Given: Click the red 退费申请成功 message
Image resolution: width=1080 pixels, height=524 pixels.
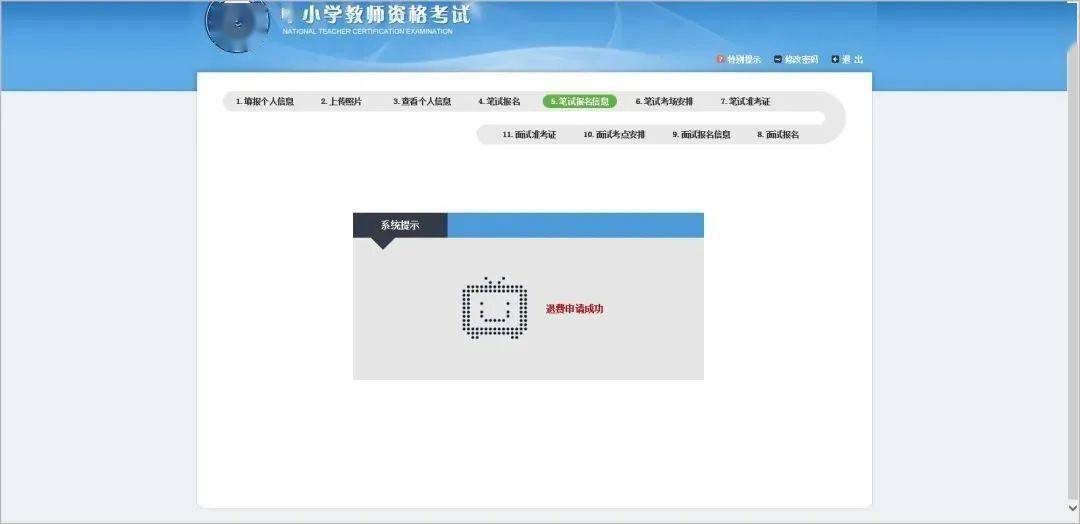Looking at the screenshot, I should (x=574, y=309).
